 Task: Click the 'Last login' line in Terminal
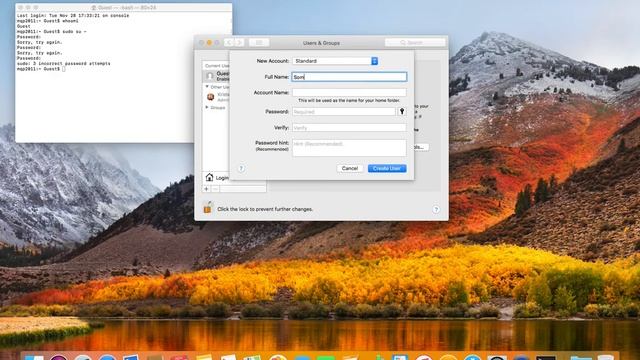pyautogui.click(x=73, y=16)
